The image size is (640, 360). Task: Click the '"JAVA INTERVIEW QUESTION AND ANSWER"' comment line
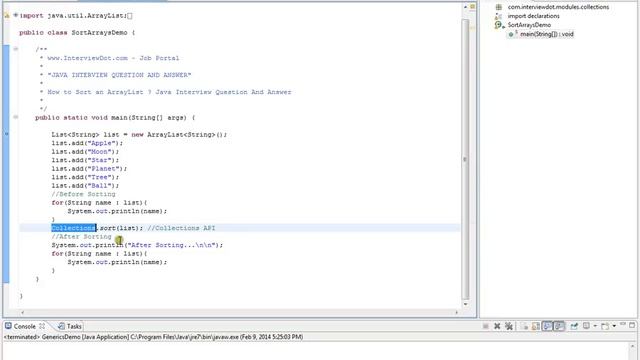[119, 75]
